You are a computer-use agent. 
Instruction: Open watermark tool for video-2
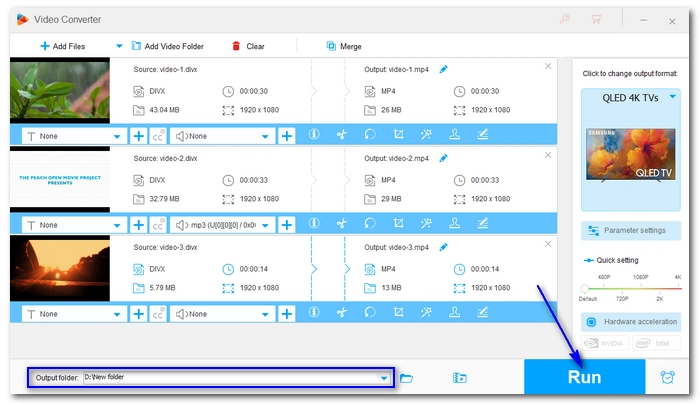[x=454, y=223]
